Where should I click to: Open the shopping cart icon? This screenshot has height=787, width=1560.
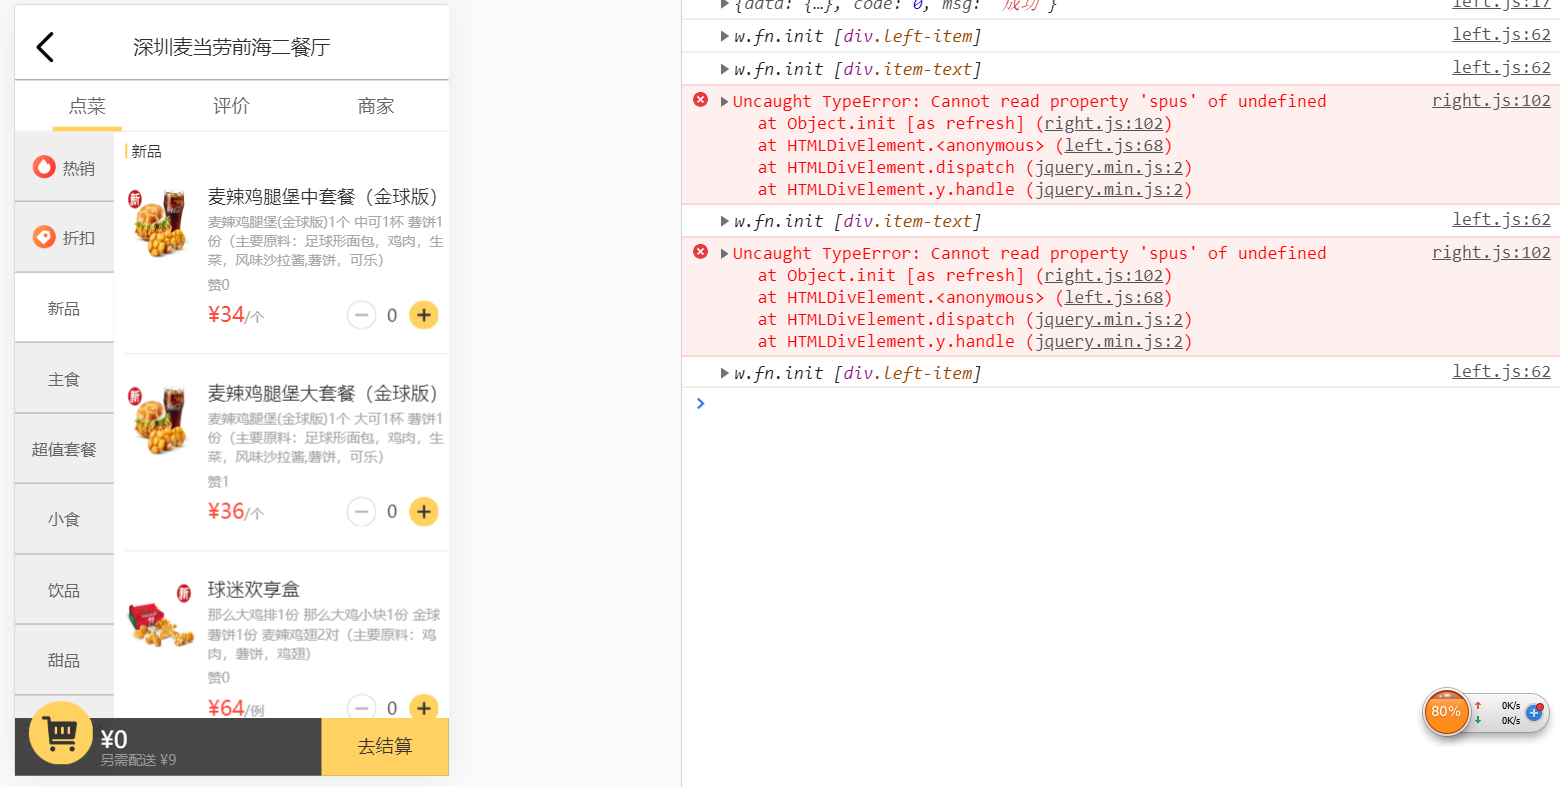click(x=61, y=733)
